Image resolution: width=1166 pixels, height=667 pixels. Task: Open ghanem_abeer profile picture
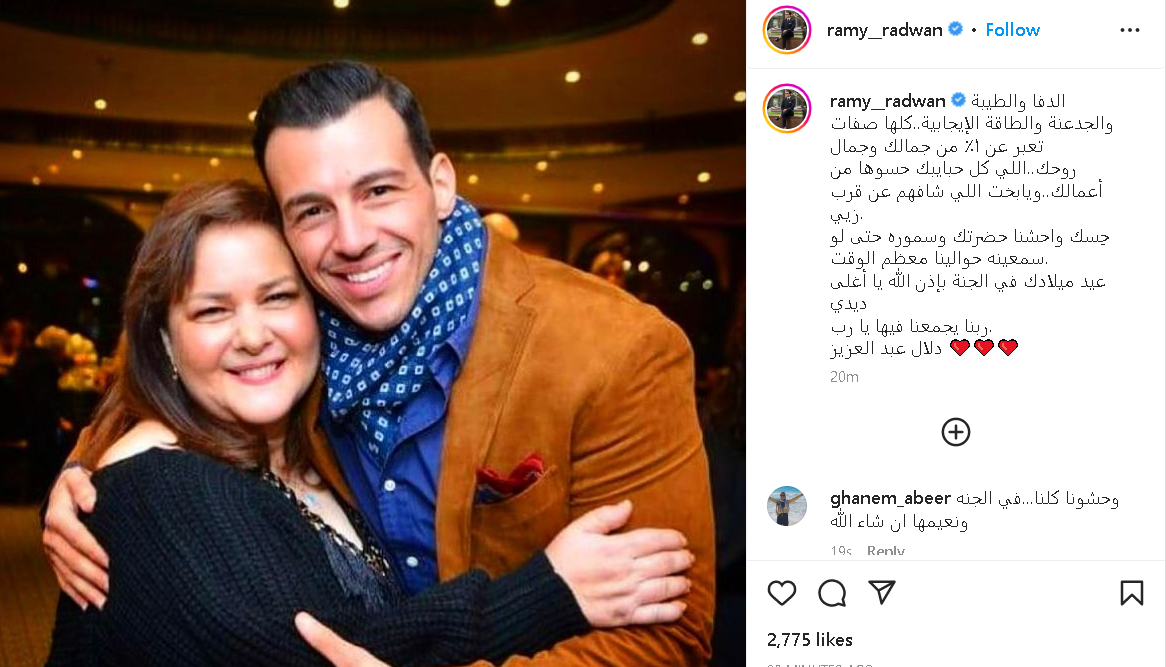pyautogui.click(x=787, y=506)
